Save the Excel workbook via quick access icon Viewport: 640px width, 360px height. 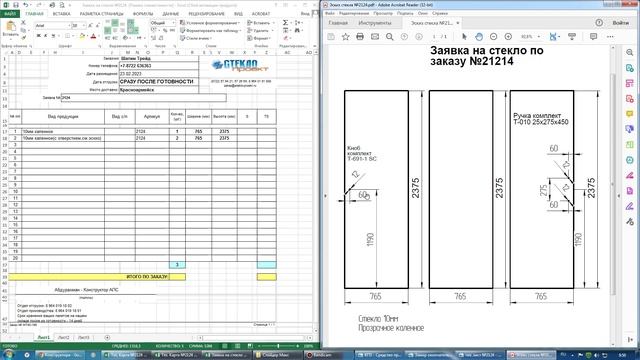(16, 5)
